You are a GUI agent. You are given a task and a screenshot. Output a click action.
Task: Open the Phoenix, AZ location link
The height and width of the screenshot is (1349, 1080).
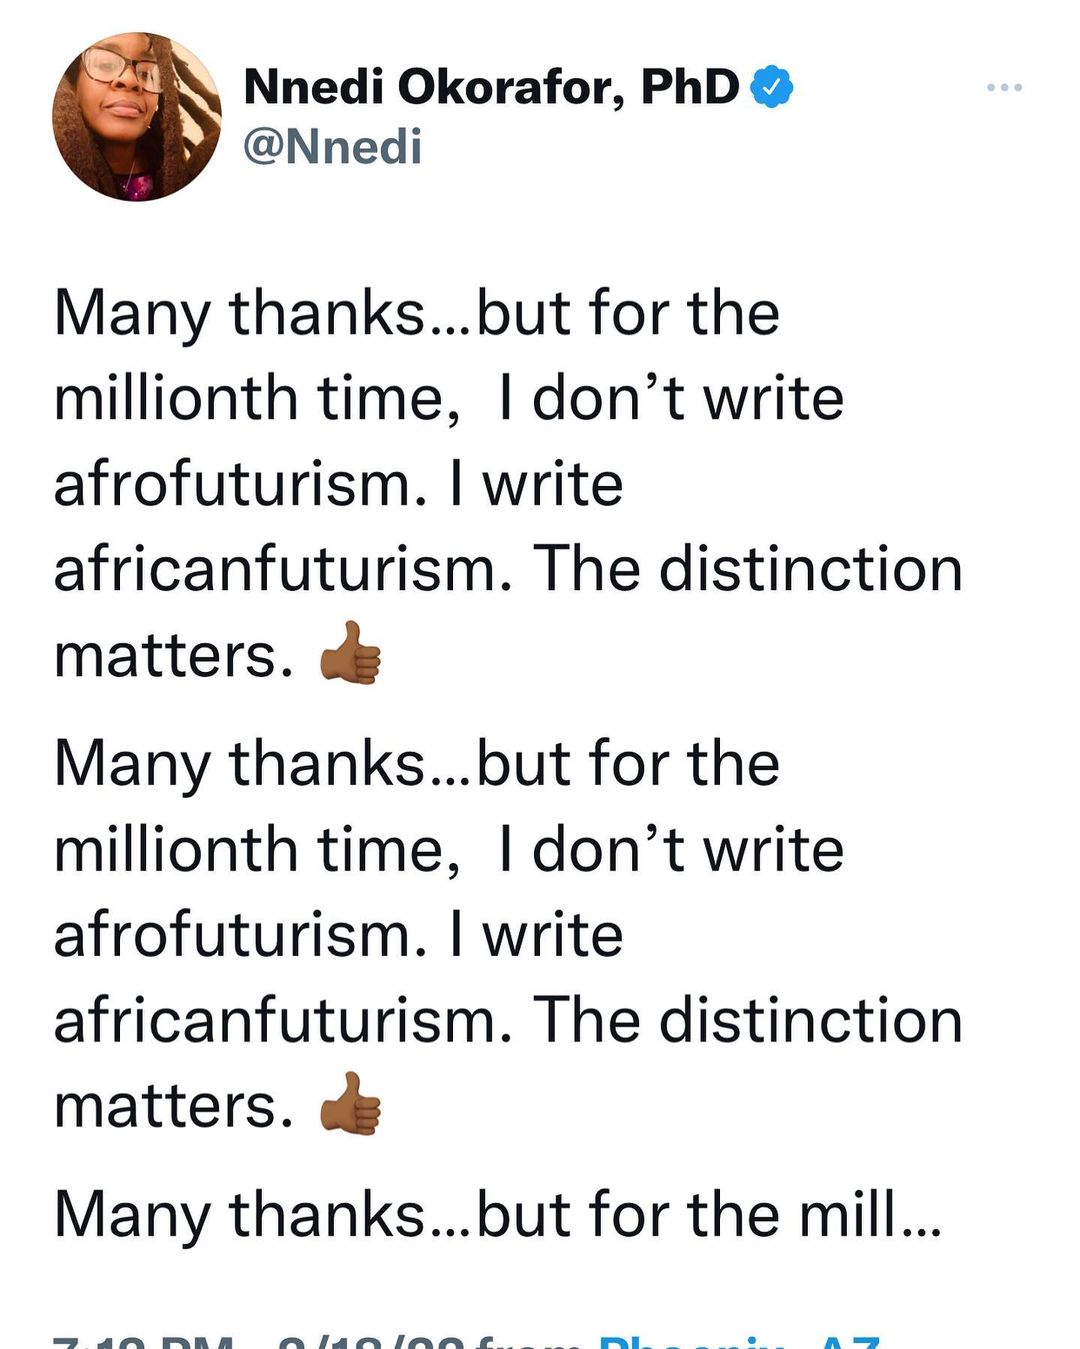(740, 1342)
